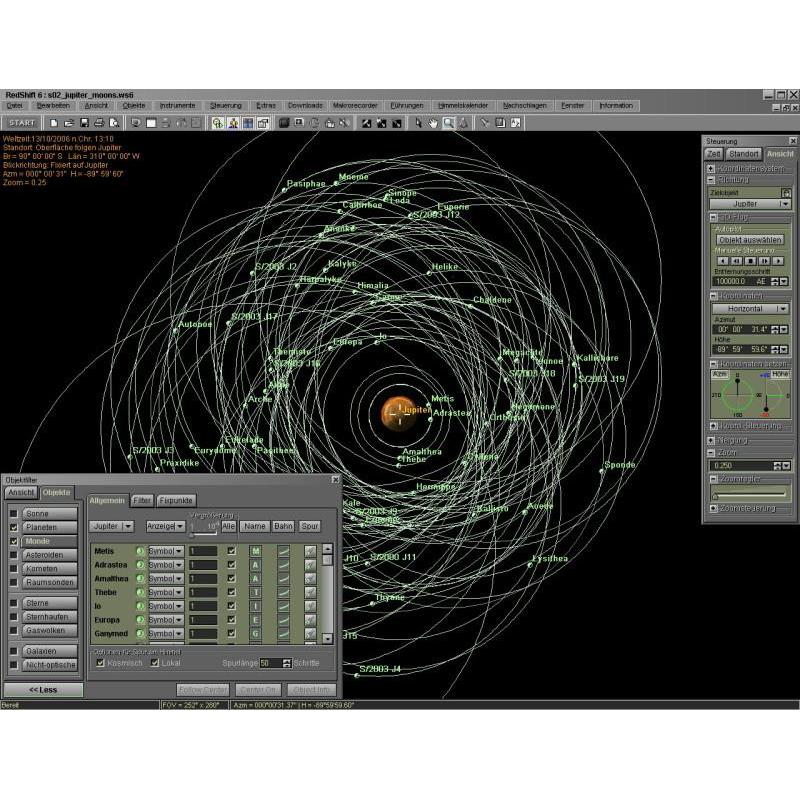The width and height of the screenshot is (800, 800).
Task: Switch to the Fixpunkte tab
Action: coord(176,500)
